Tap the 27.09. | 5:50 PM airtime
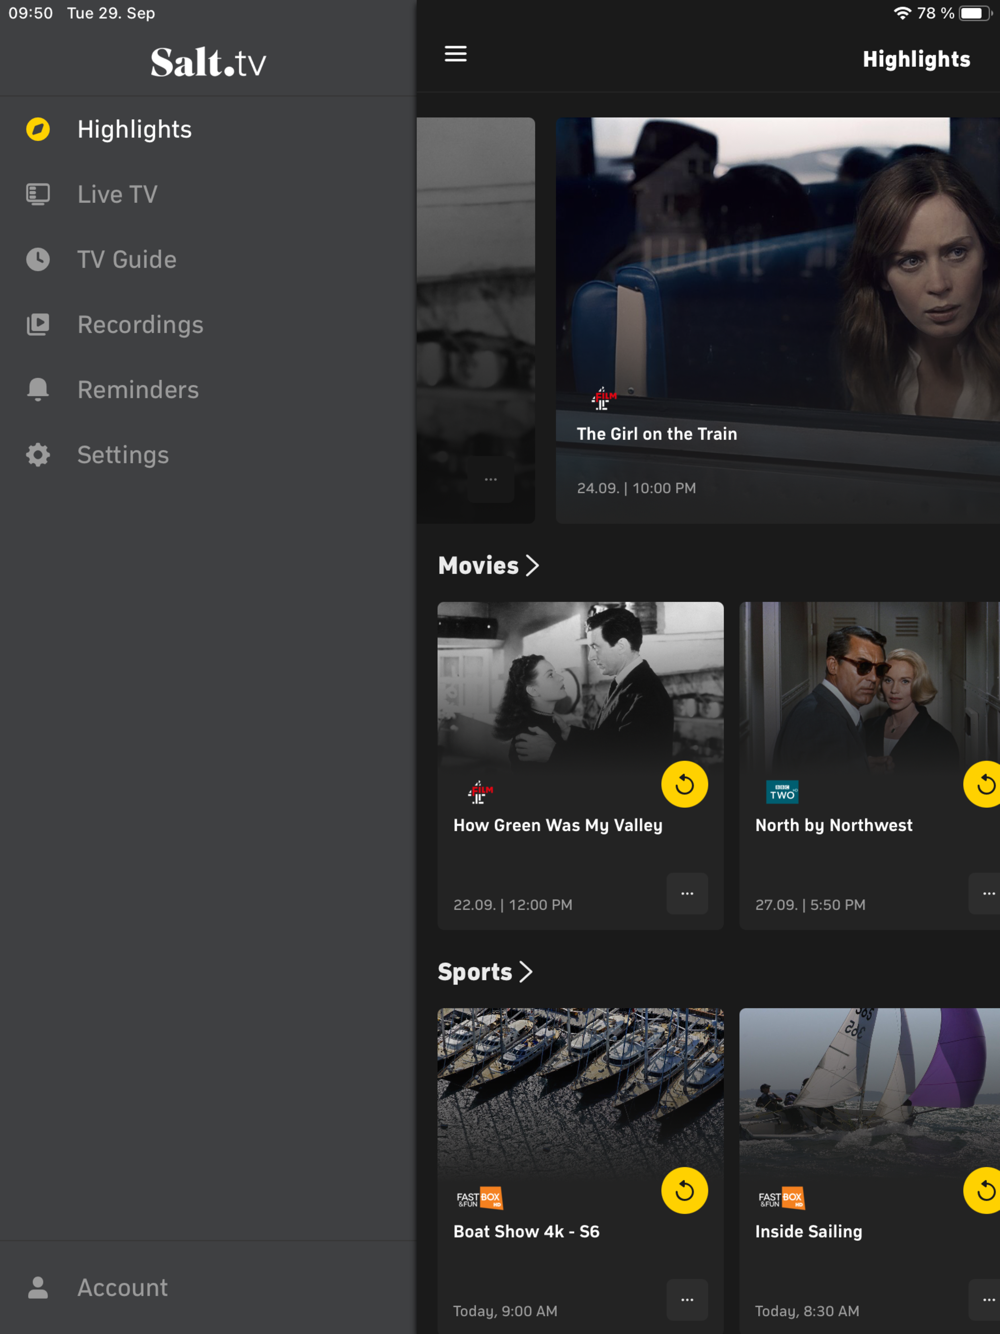This screenshot has height=1334, width=1000. (x=811, y=904)
